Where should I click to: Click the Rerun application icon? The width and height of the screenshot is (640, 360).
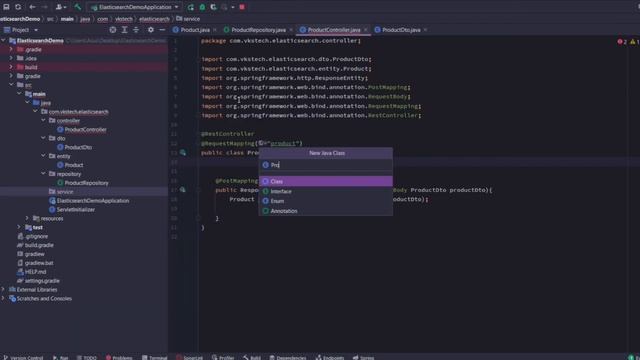click(191, 7)
